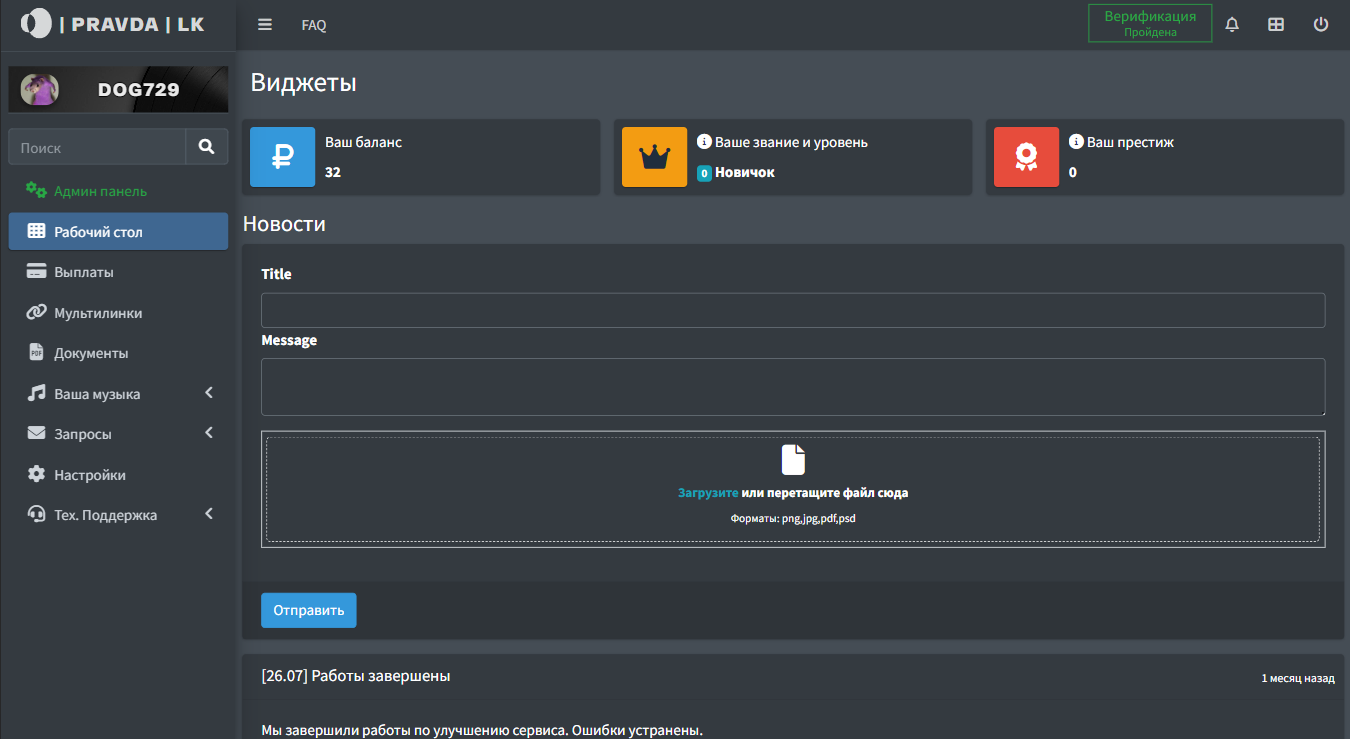Select Рабочий стол in sidebar

click(x=118, y=231)
